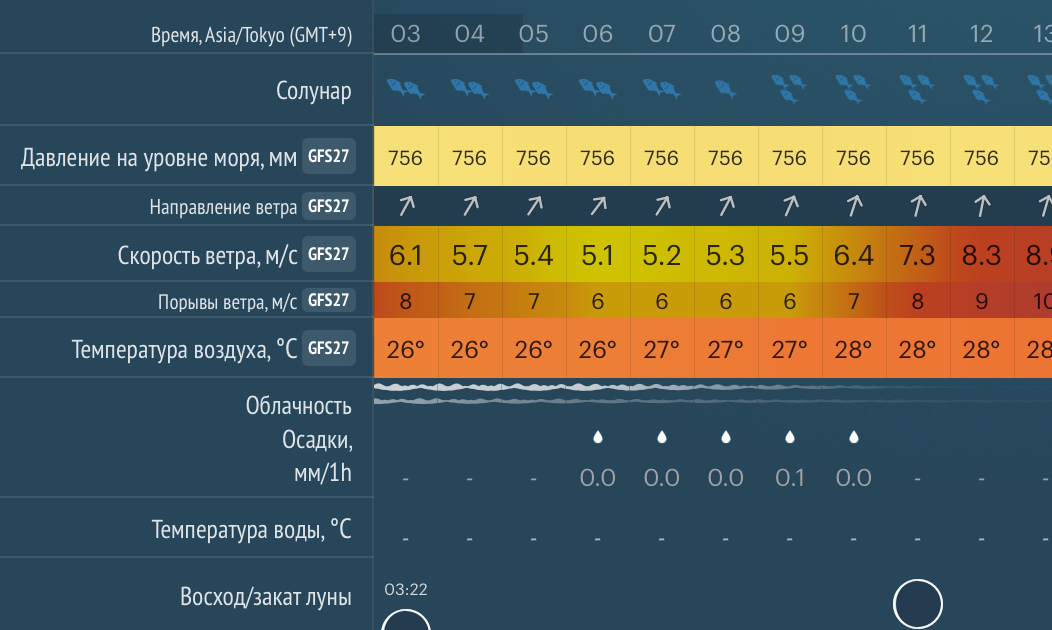Click the 8.3 wind speed colored cell
Image resolution: width=1052 pixels, height=630 pixels.
(982, 254)
